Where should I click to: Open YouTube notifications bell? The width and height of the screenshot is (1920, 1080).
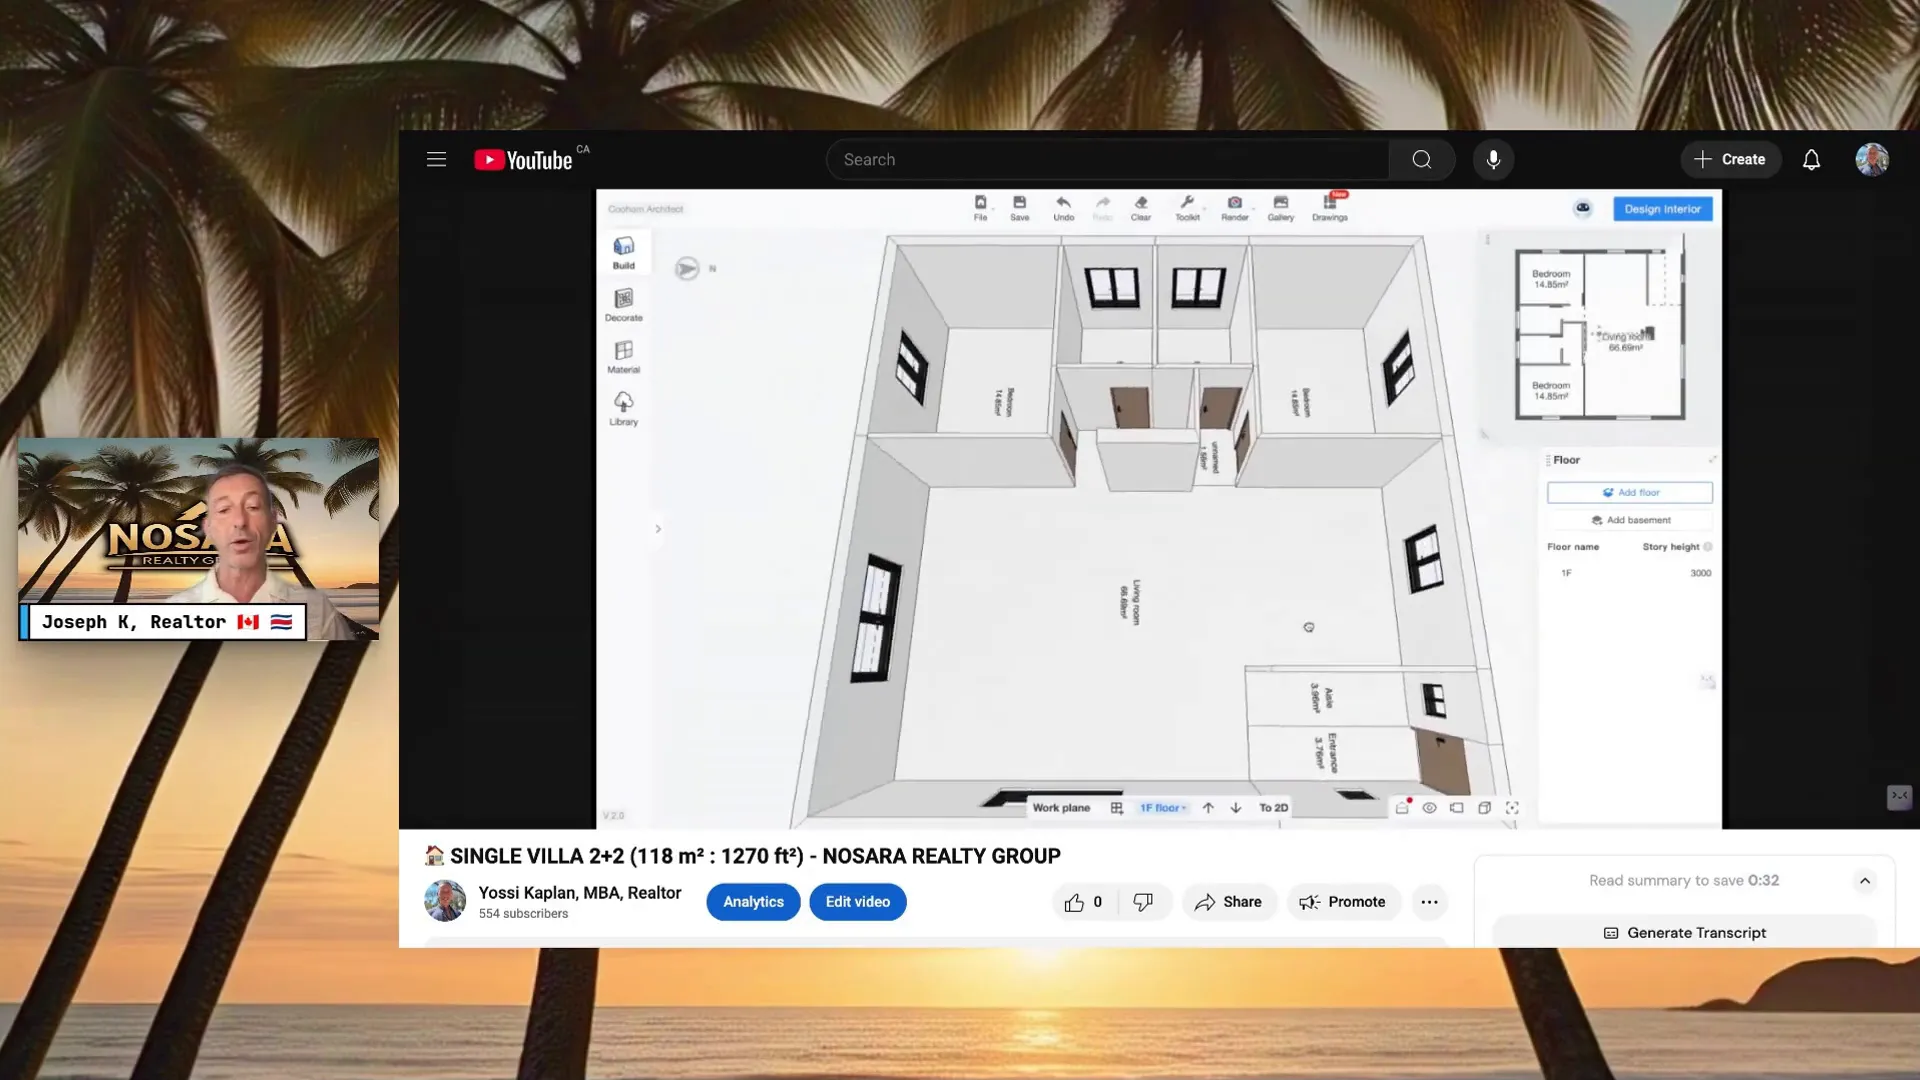tap(1811, 159)
